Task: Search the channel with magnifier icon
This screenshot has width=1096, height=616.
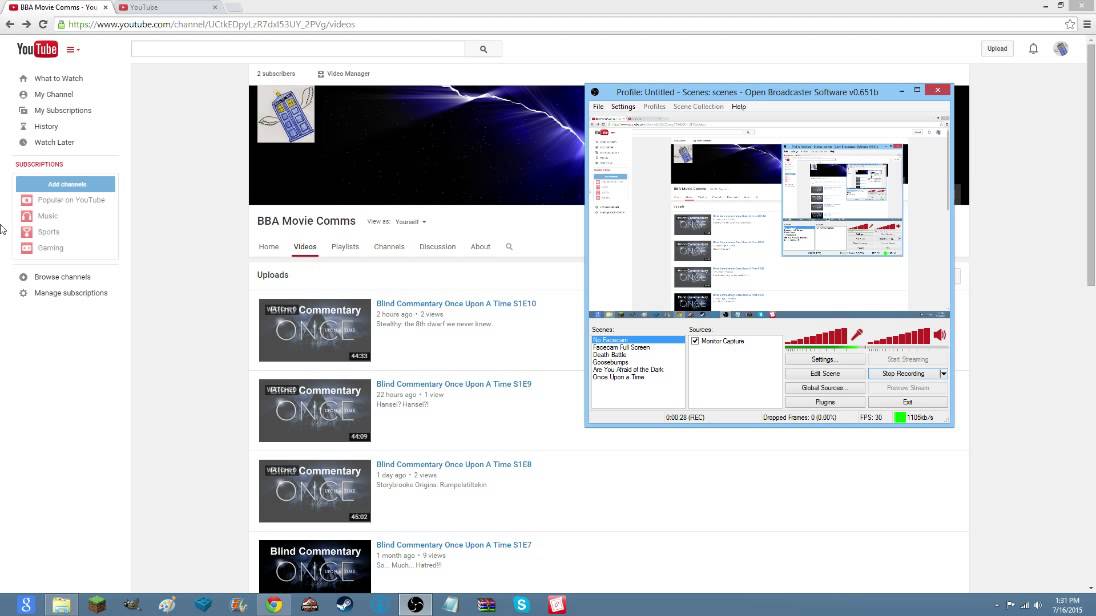Action: [509, 247]
